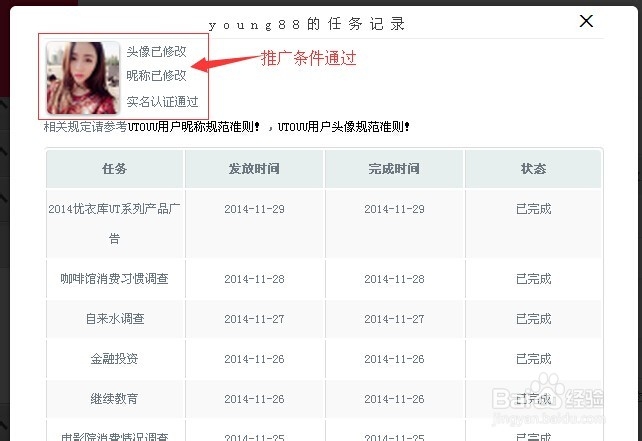Open UTOW用户昵称规范准则 link
This screenshot has width=642, height=441.
tap(193, 127)
